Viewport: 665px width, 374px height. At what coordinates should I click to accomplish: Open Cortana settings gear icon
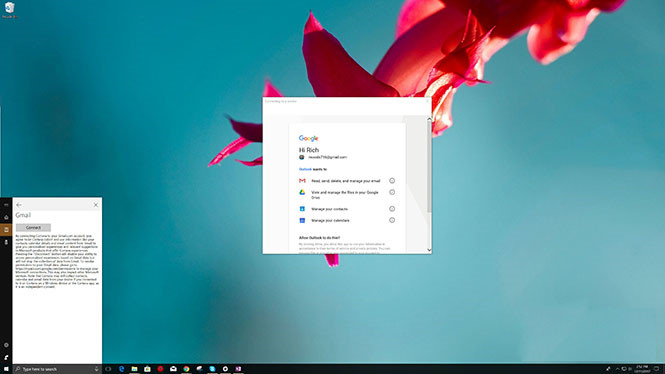tap(6, 345)
